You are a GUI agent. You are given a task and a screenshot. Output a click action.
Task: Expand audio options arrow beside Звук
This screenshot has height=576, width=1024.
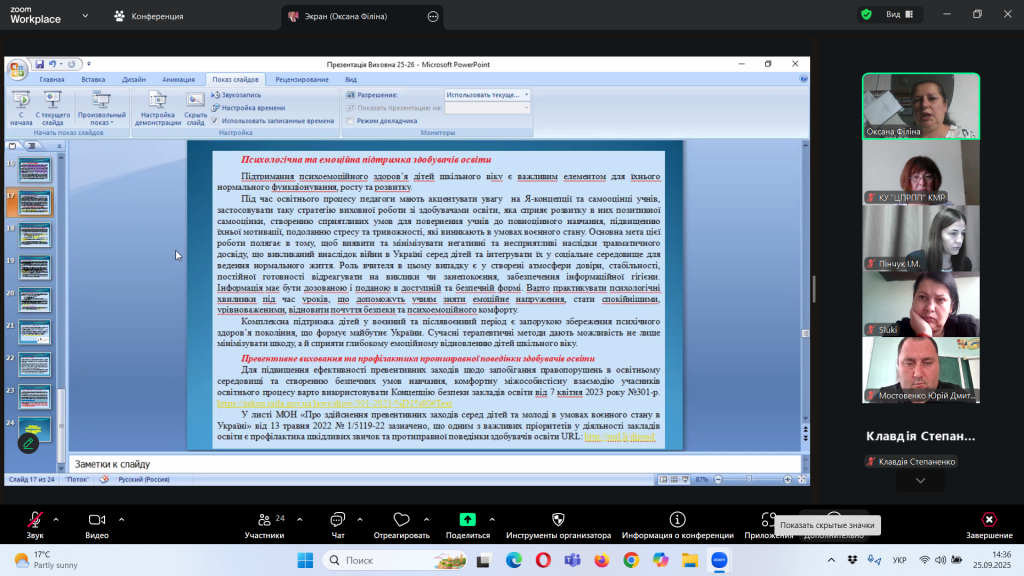(x=56, y=520)
